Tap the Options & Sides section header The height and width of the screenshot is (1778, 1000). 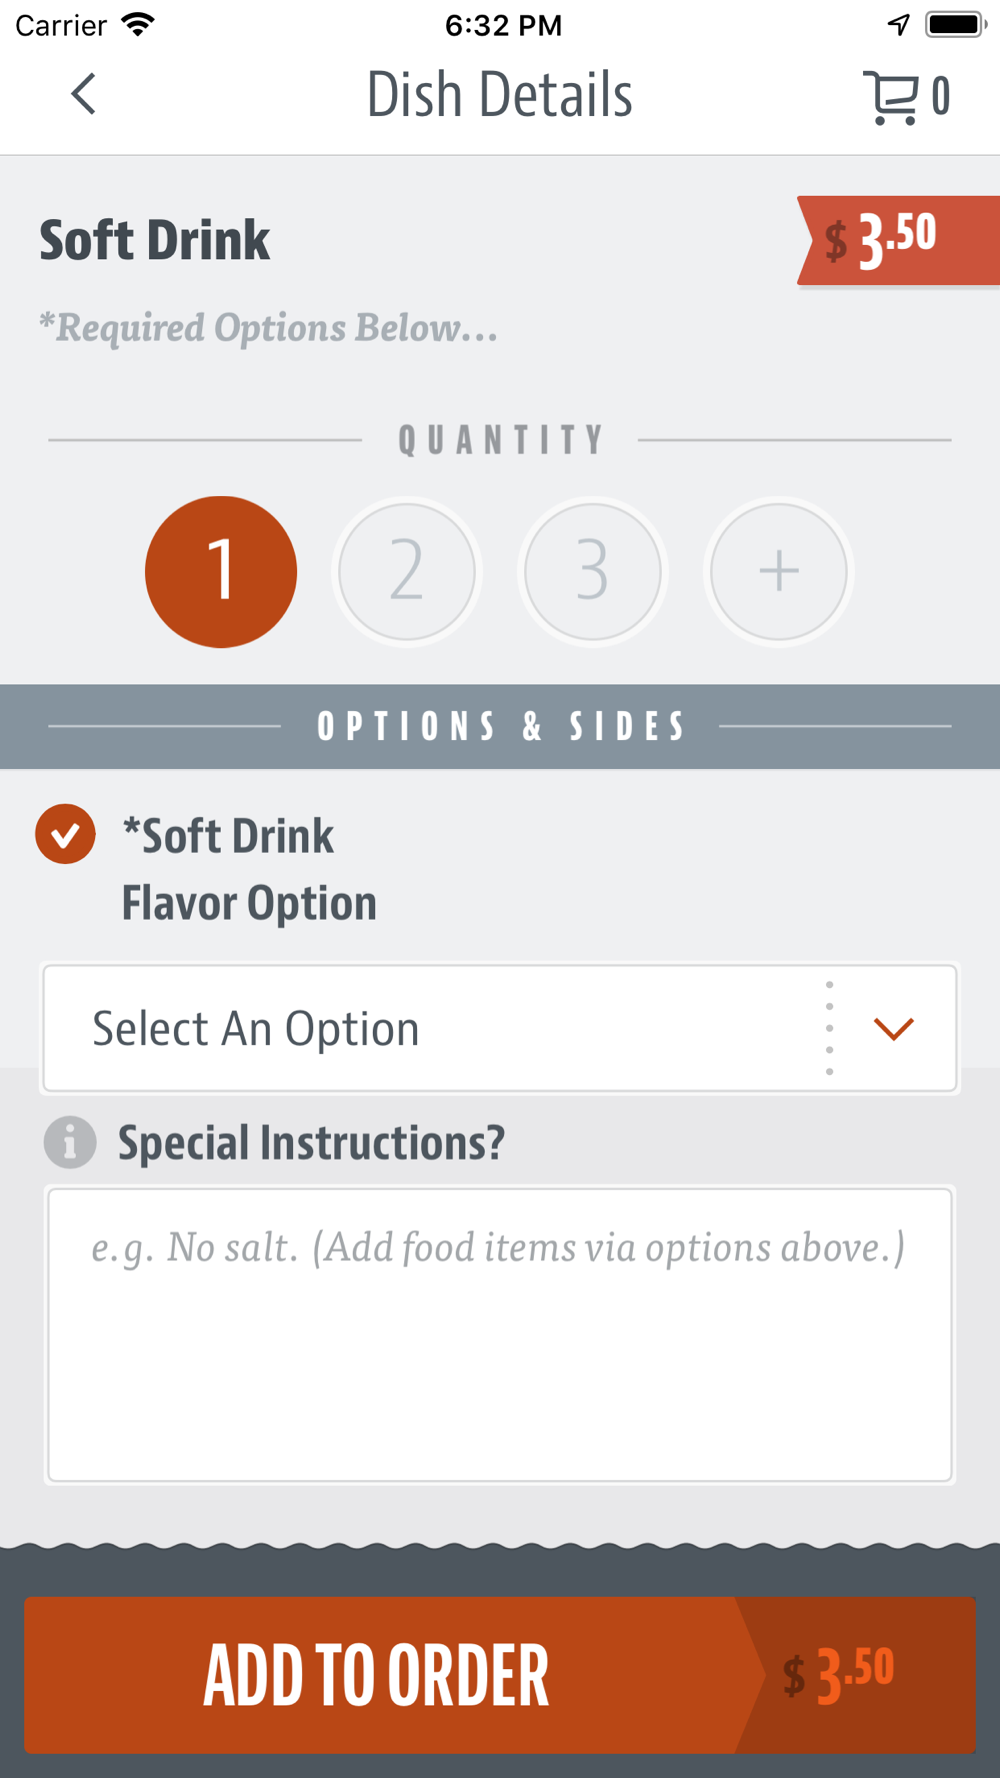(500, 726)
